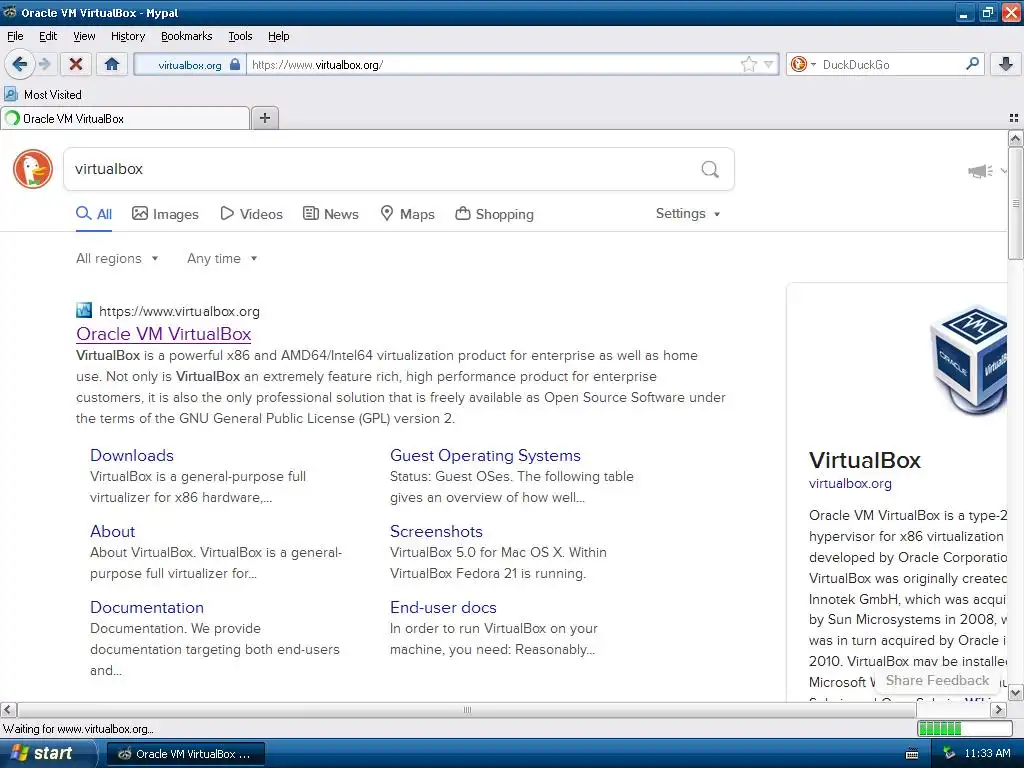Open the End-user docs sitelink
The image size is (1024, 768).
point(443,607)
